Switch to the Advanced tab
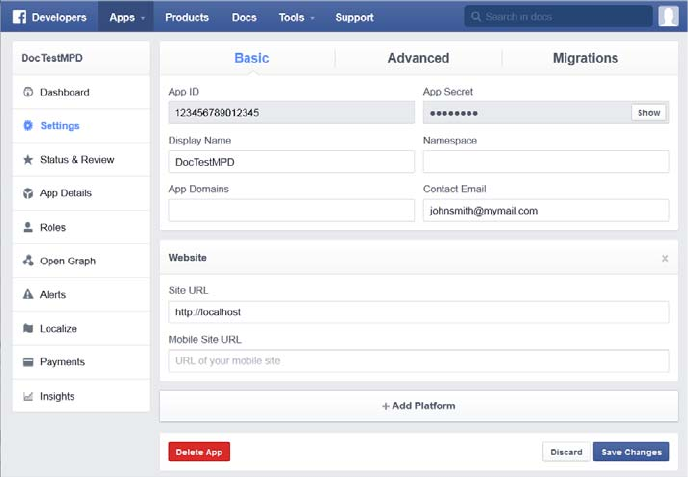This screenshot has height=477, width=688. (418, 58)
